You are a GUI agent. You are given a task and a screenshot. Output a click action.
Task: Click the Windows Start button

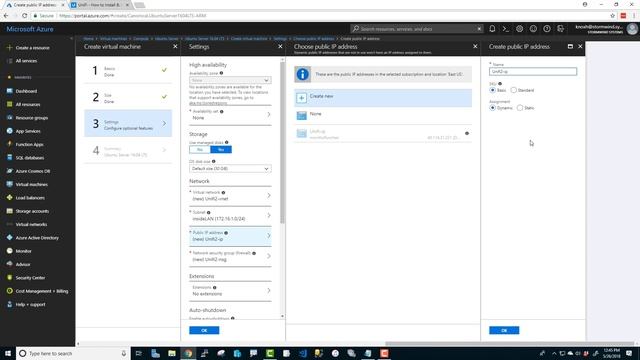coord(8,353)
